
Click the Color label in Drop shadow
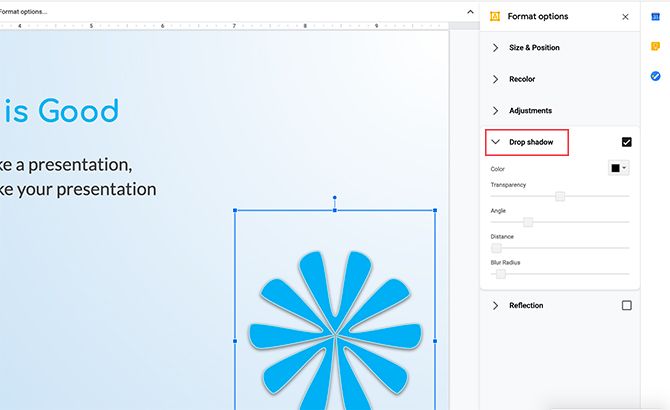tap(497, 169)
